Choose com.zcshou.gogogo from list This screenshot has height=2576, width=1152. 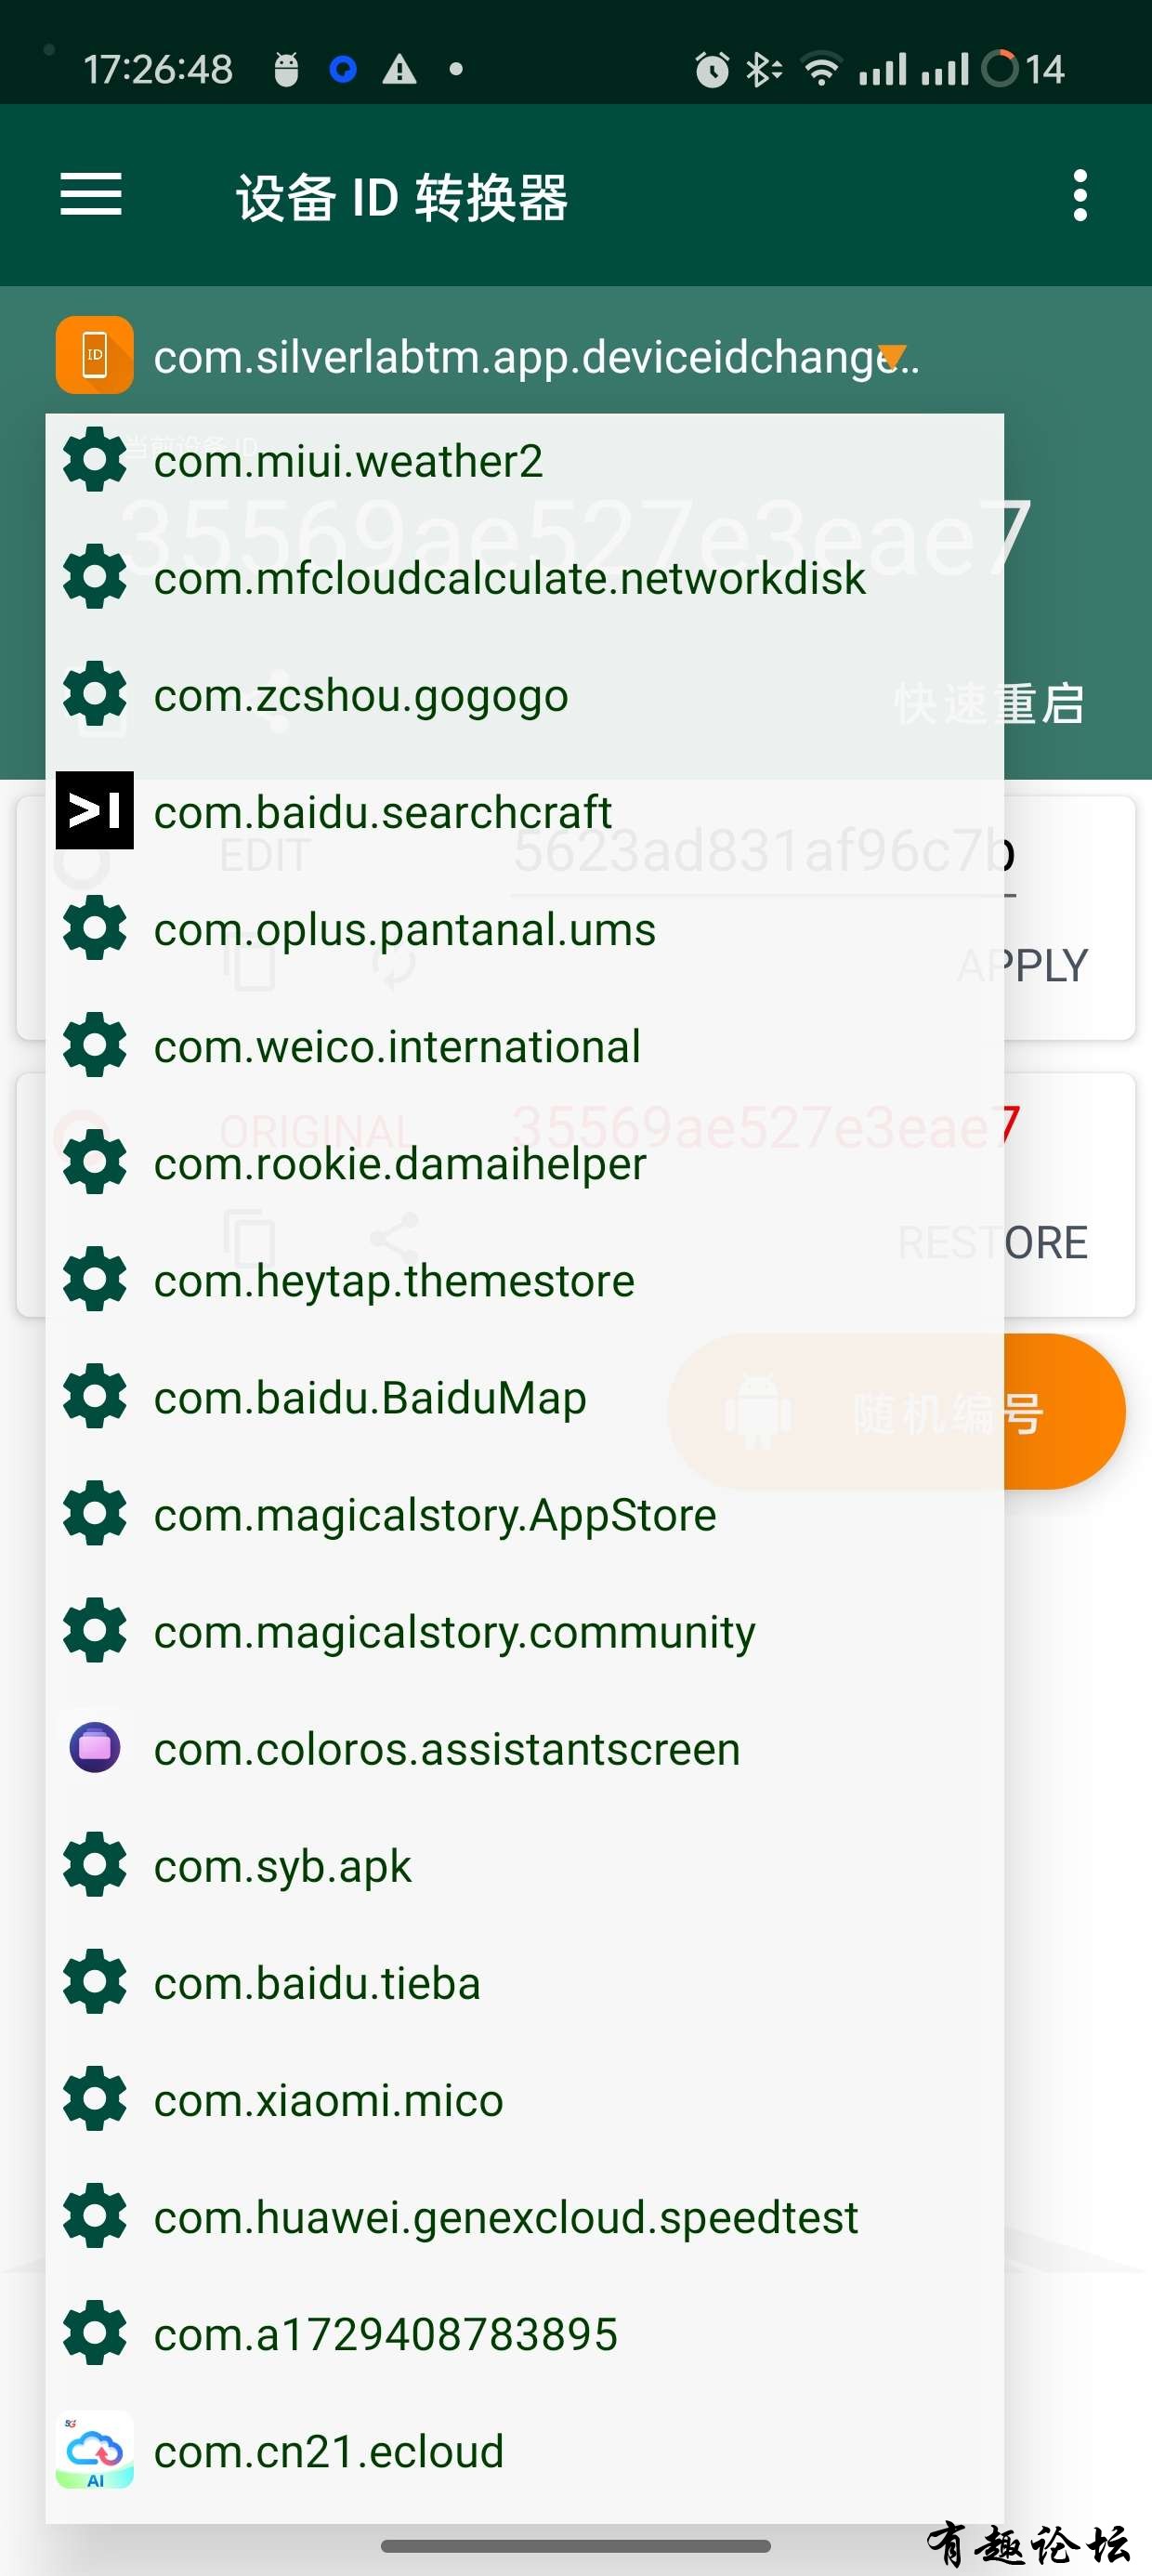point(525,694)
